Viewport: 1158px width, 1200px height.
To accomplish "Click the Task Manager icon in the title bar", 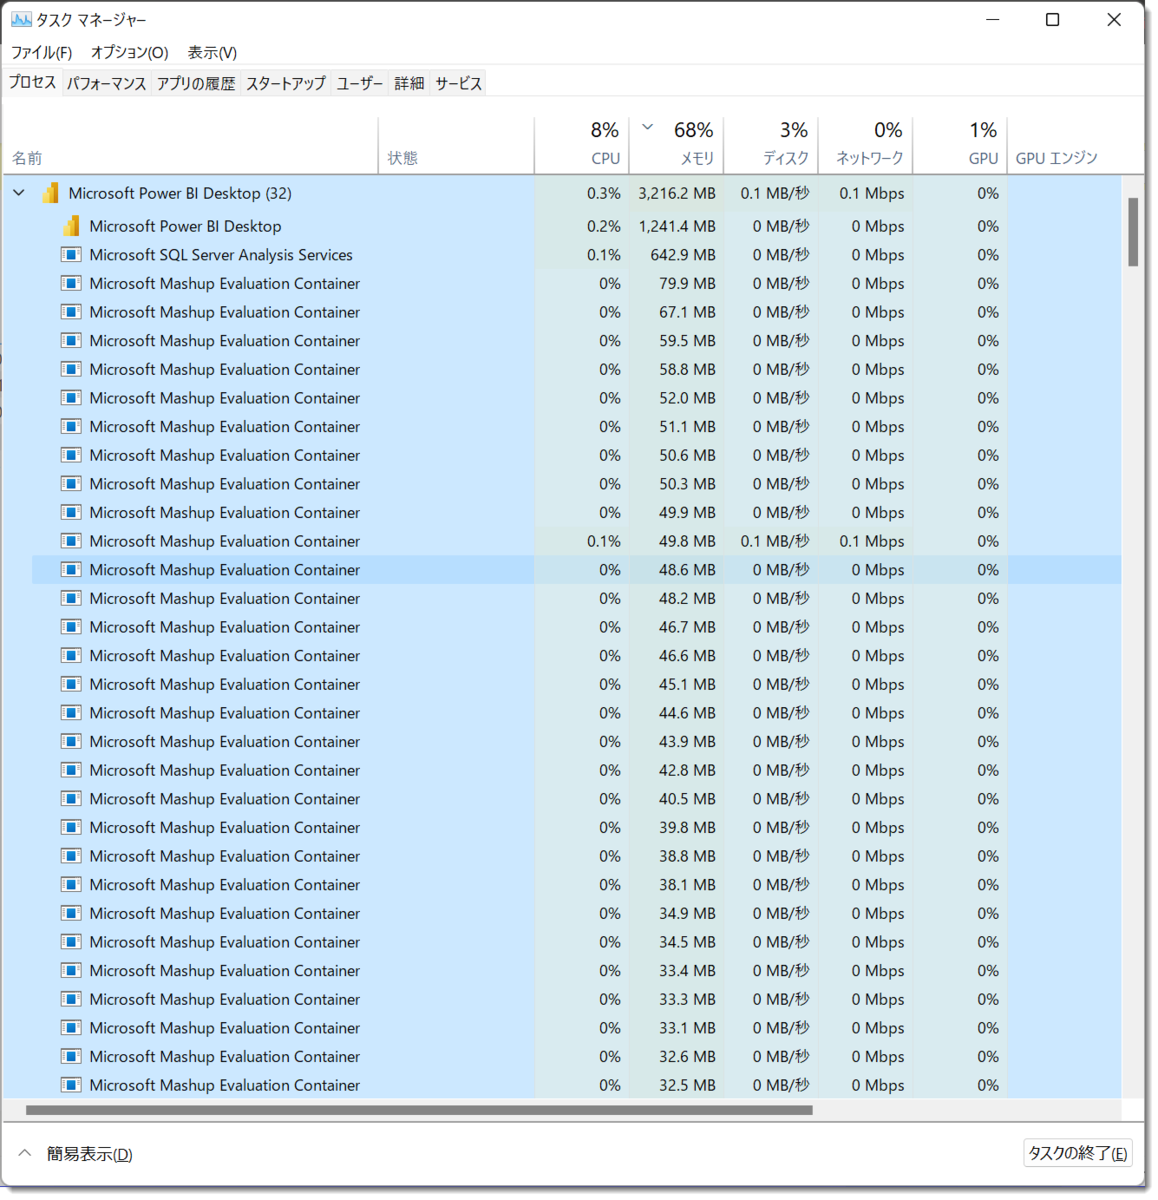I will coord(21,19).
